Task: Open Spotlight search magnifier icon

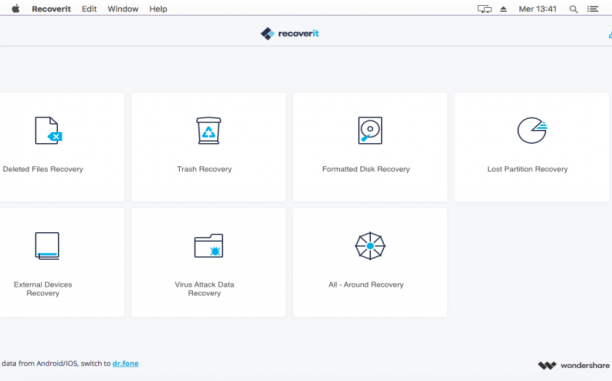Action: [573, 9]
